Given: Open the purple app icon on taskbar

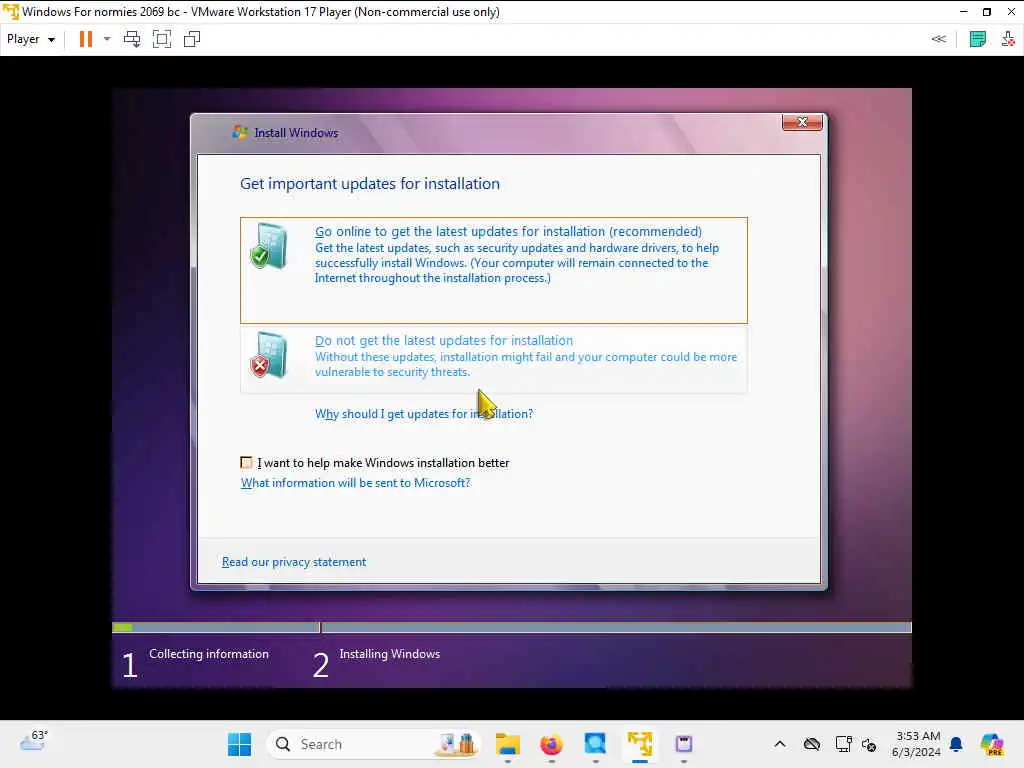Looking at the screenshot, I should tap(684, 744).
